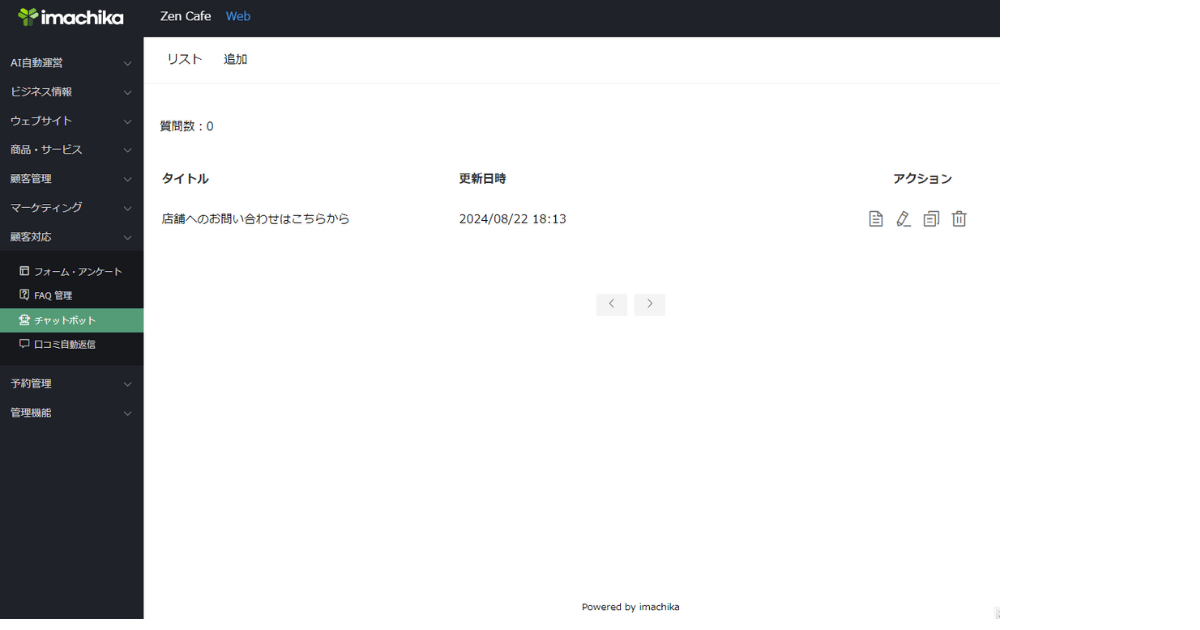Open the 顧客対応 sidebar menu
Viewport: 1200px width, 630px height.
[72, 237]
